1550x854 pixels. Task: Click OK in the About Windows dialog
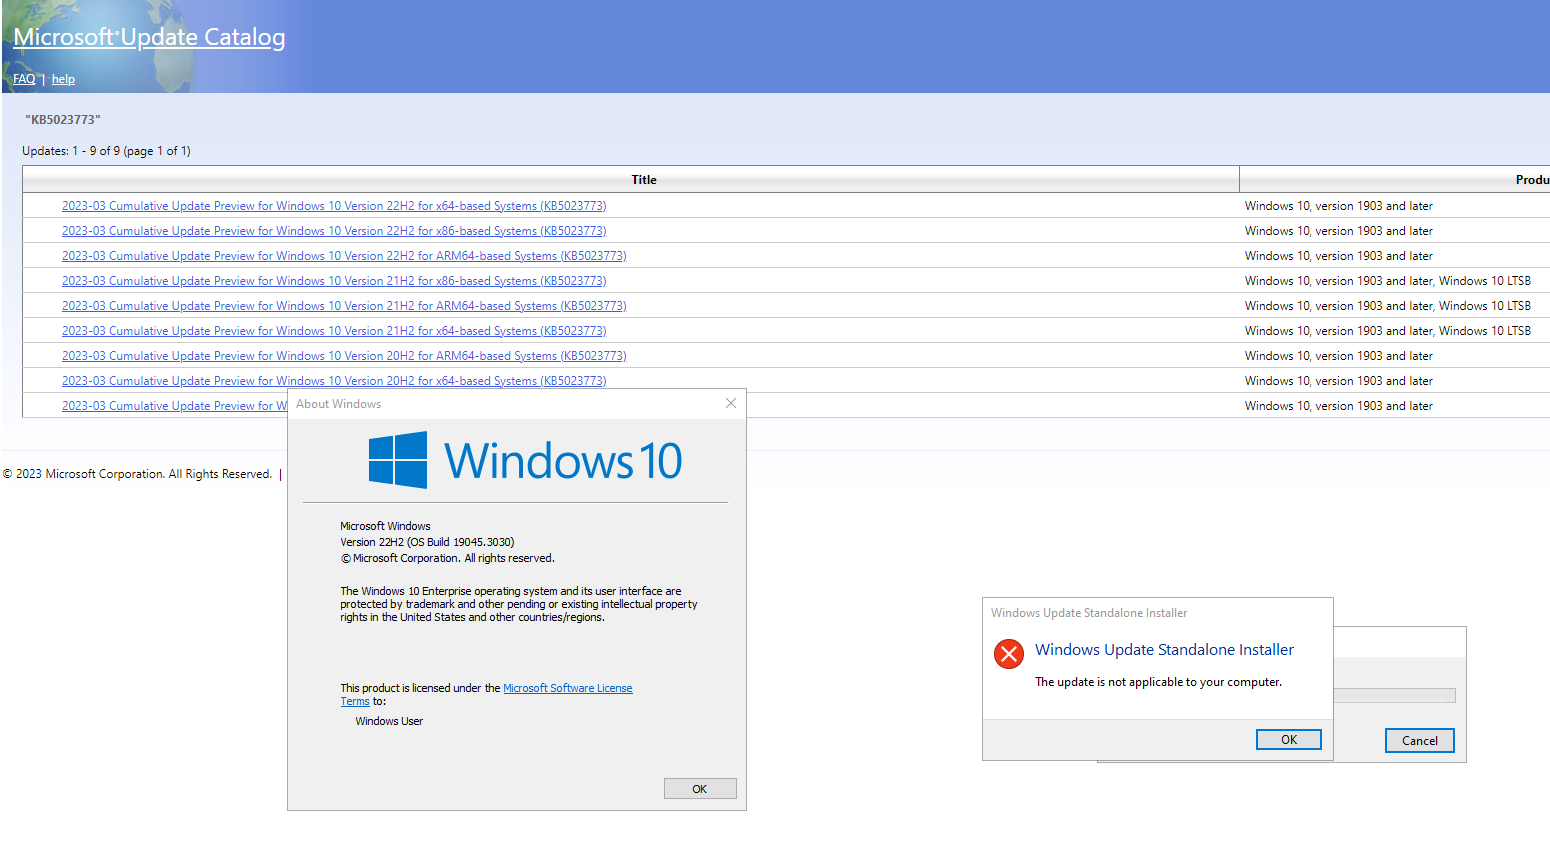(700, 788)
